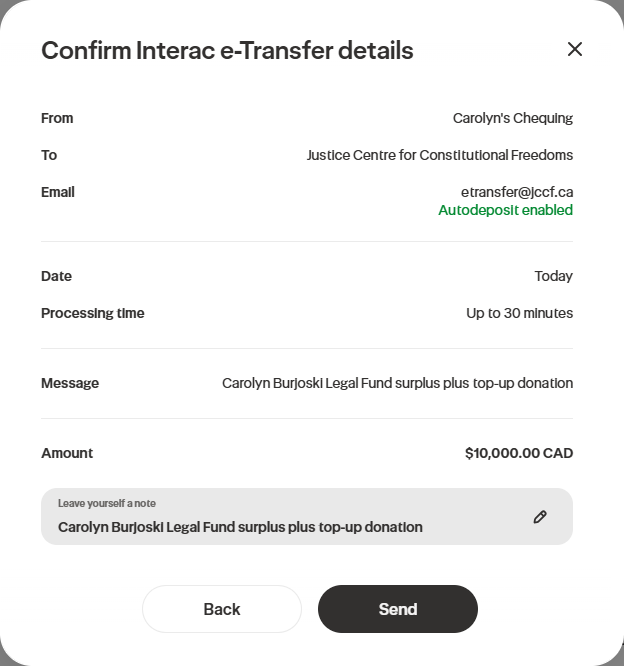Click the Date row label
Viewport: 624px width, 666px height.
pyautogui.click(x=56, y=276)
